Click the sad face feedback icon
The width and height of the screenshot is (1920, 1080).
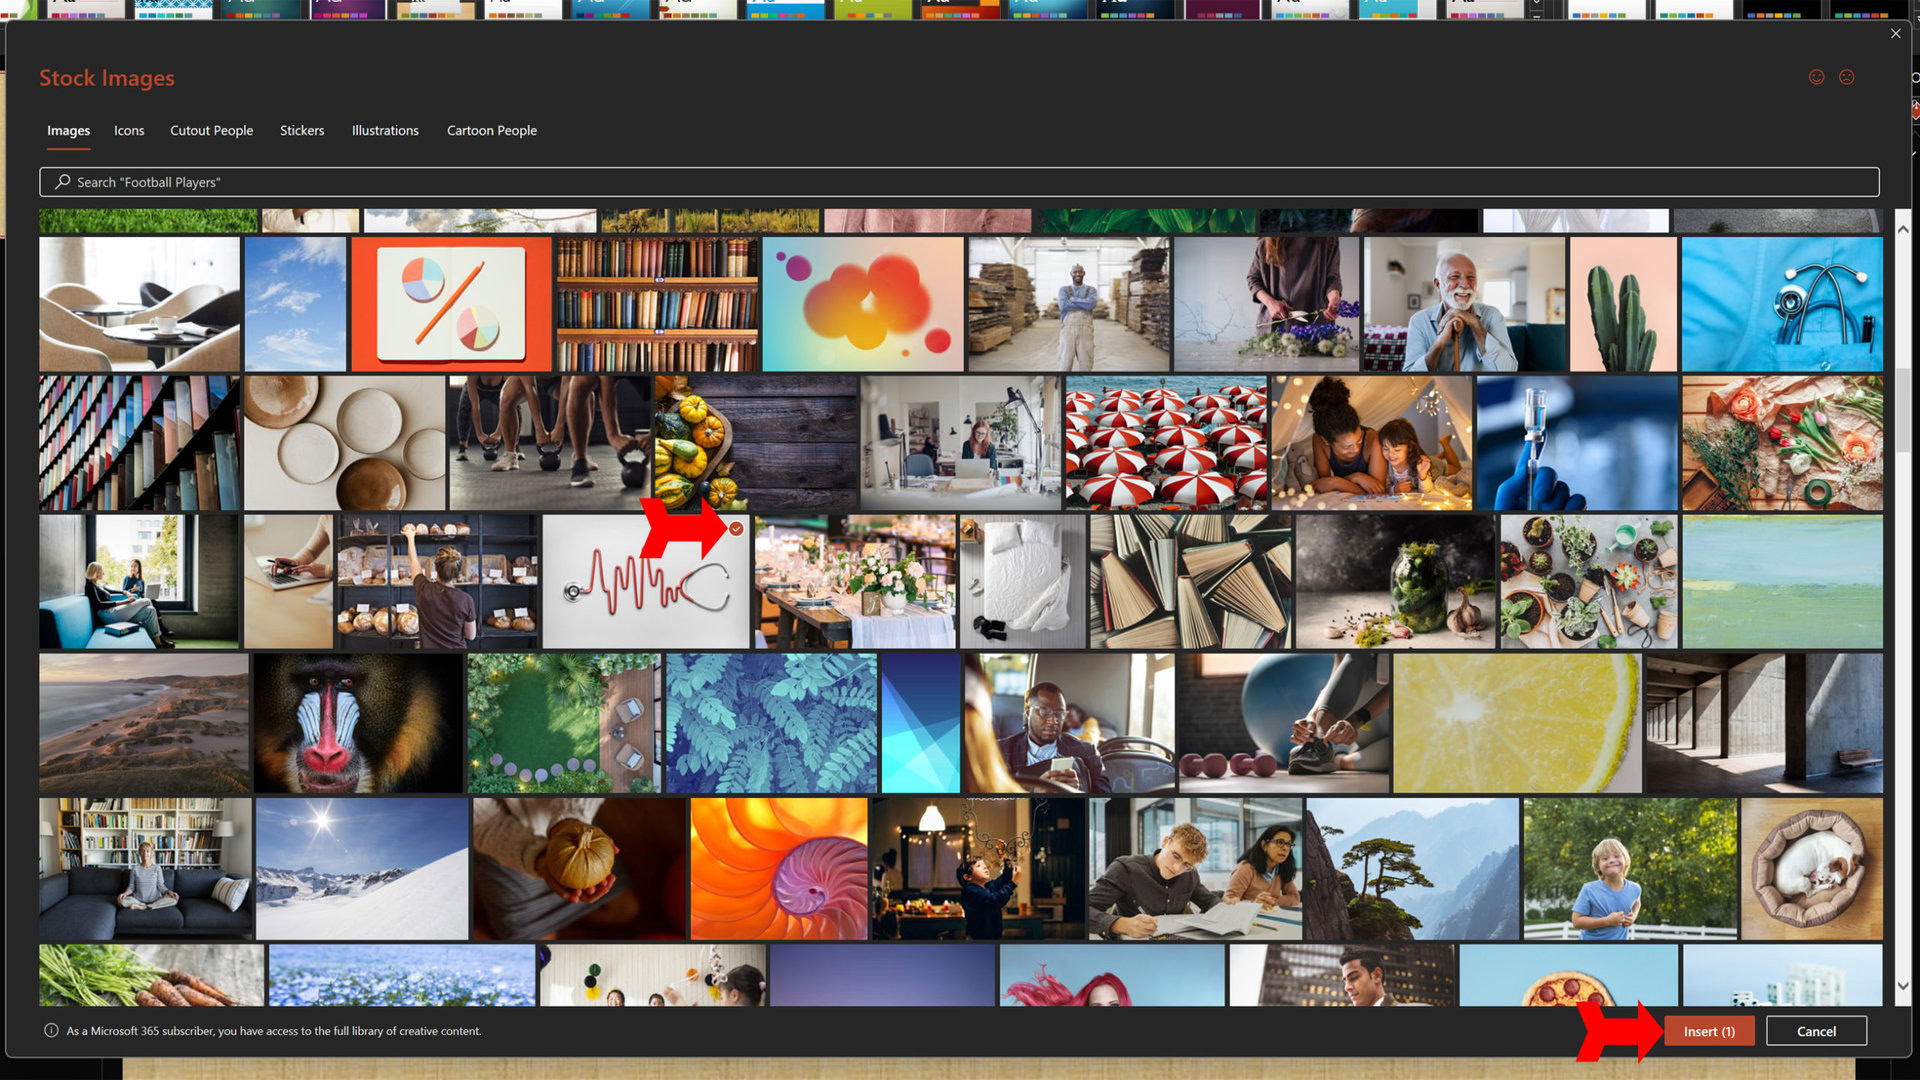[x=1846, y=78]
